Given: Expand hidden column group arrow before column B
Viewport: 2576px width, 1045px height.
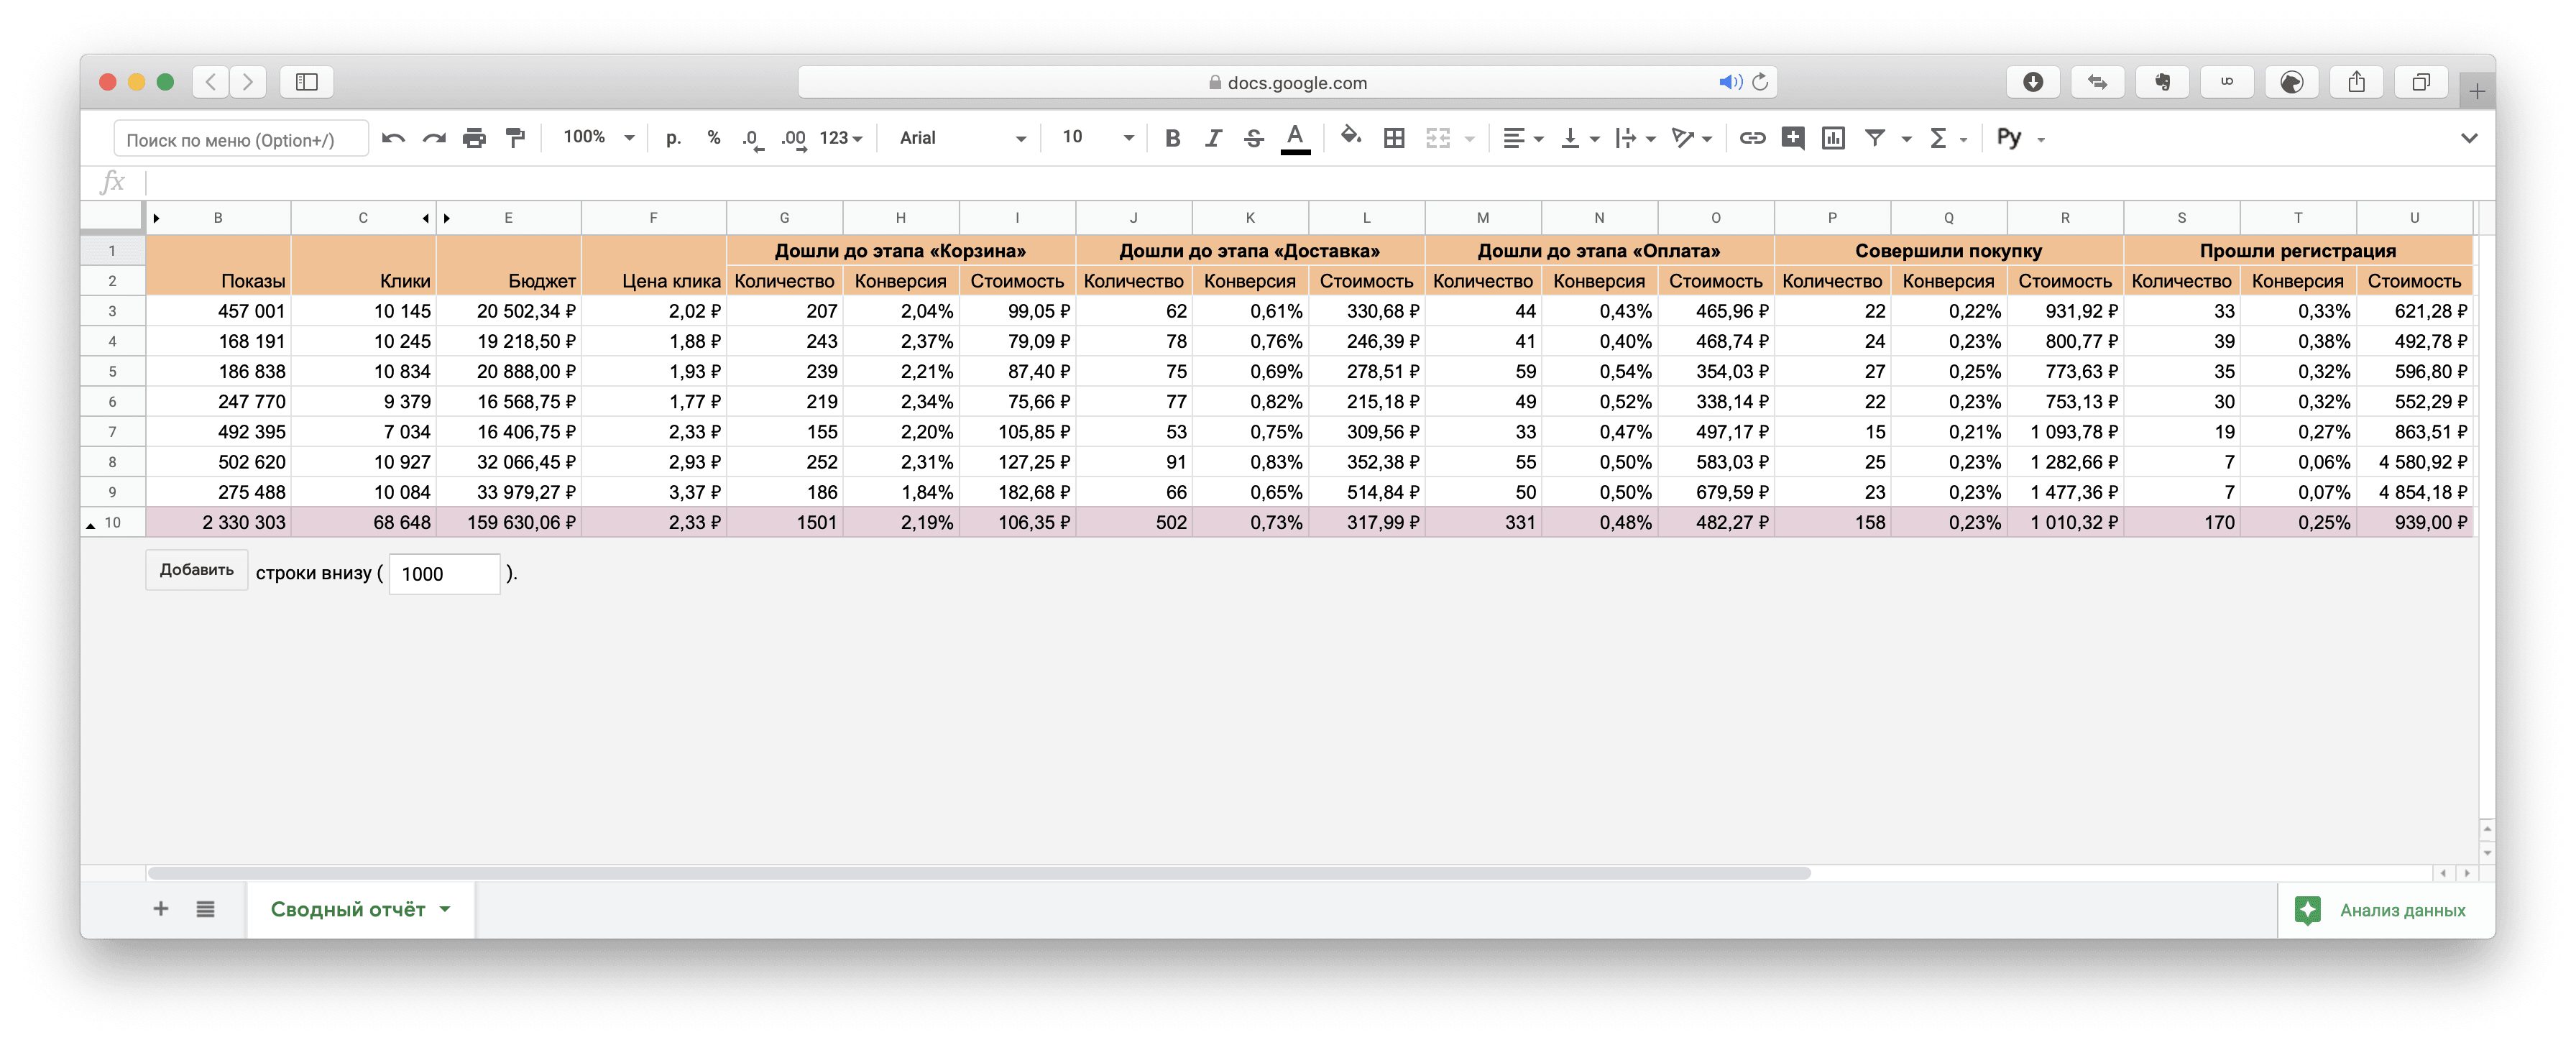Looking at the screenshot, I should [157, 218].
